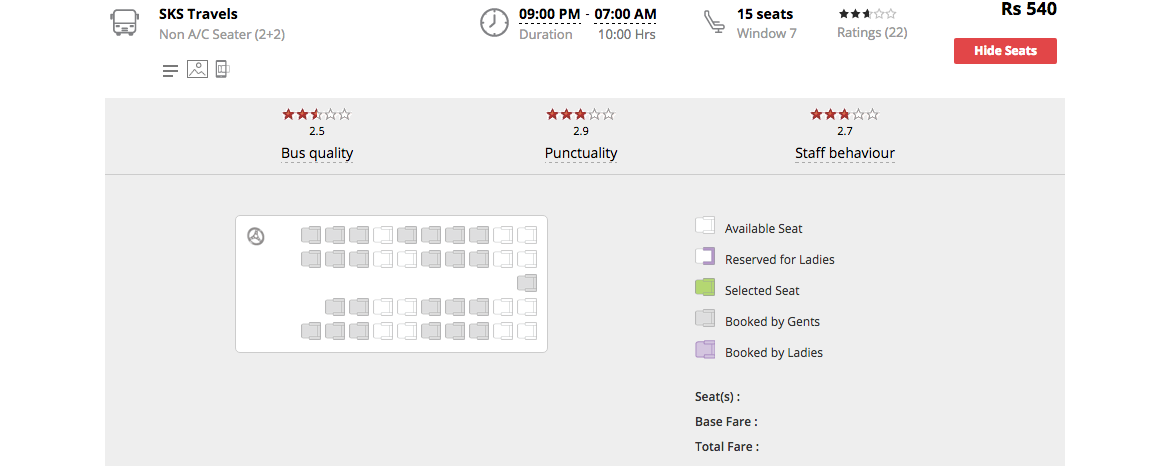Image resolution: width=1169 pixels, height=466 pixels.
Task: Select the first available seat in top row
Action: 383,236
